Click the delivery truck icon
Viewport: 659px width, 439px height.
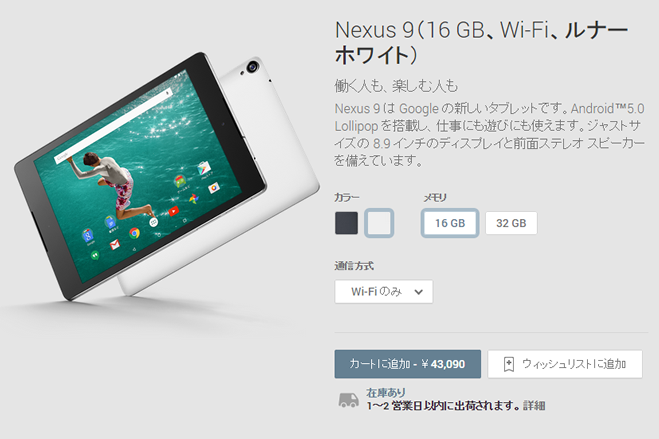pyautogui.click(x=348, y=400)
